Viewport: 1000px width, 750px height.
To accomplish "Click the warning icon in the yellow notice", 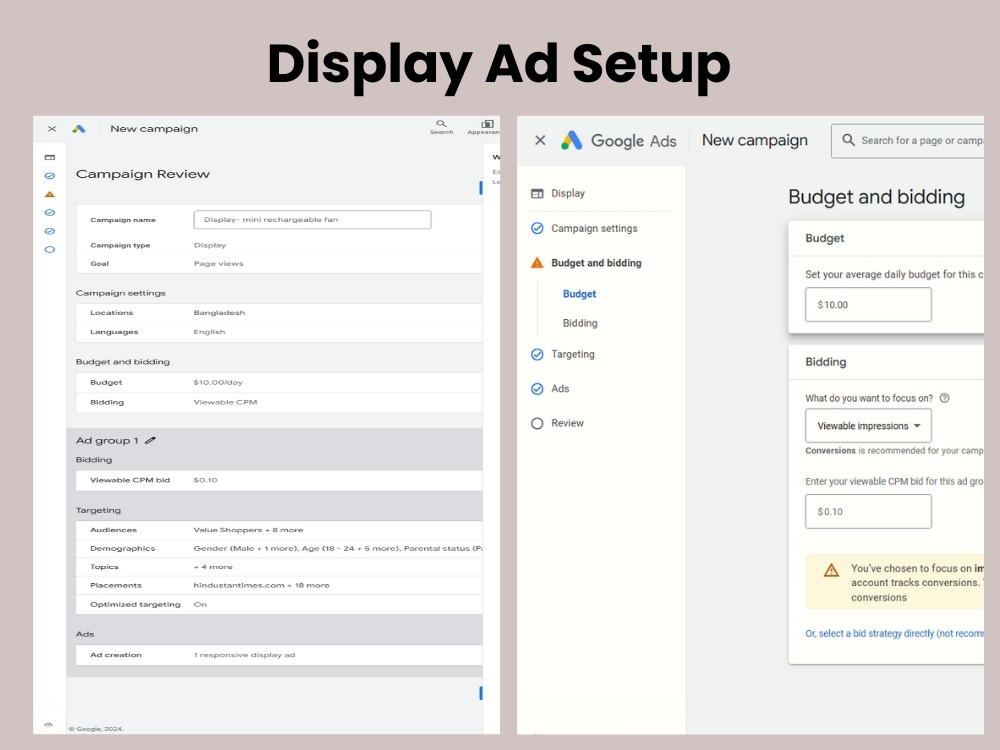I will pos(831,570).
